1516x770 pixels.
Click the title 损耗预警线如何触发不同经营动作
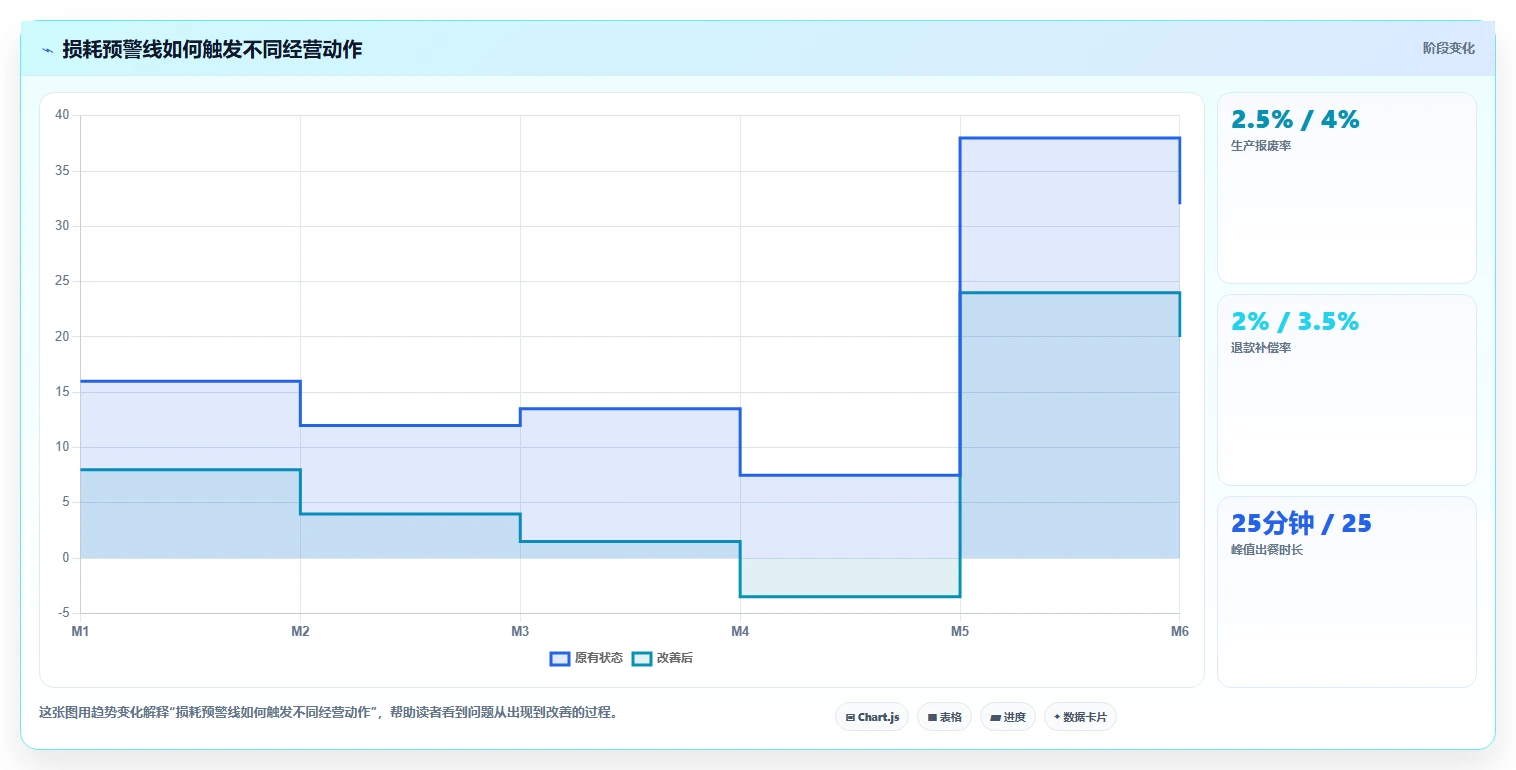pyautogui.click(x=212, y=50)
